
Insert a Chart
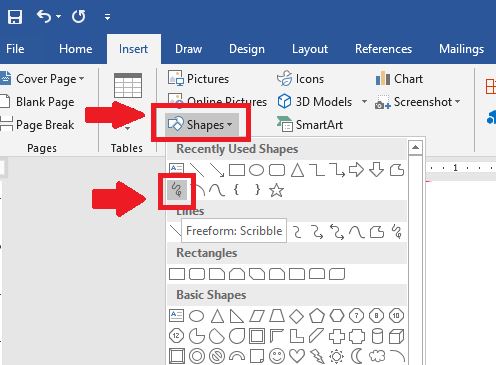pyautogui.click(x=399, y=79)
